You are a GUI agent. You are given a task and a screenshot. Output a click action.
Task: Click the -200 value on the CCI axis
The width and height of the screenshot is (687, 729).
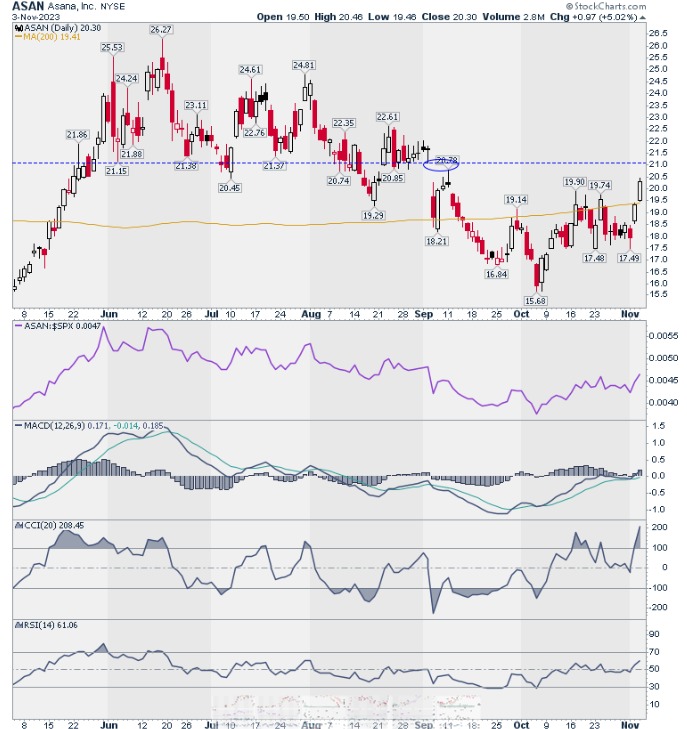[657, 607]
